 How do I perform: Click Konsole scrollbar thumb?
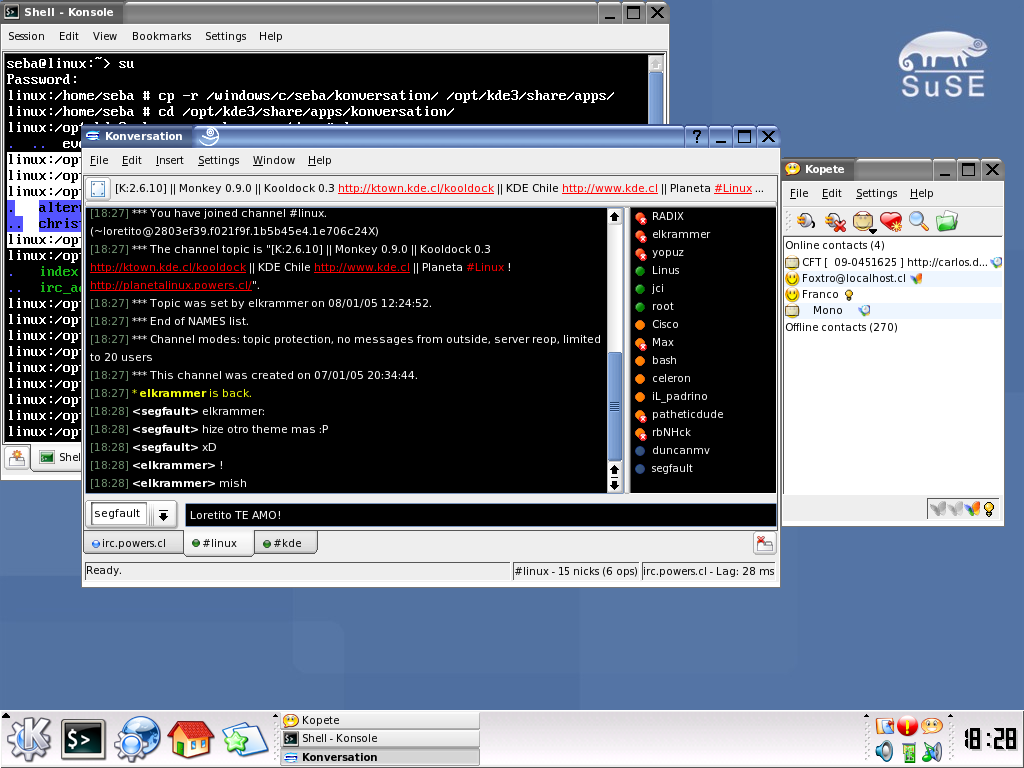[655, 98]
